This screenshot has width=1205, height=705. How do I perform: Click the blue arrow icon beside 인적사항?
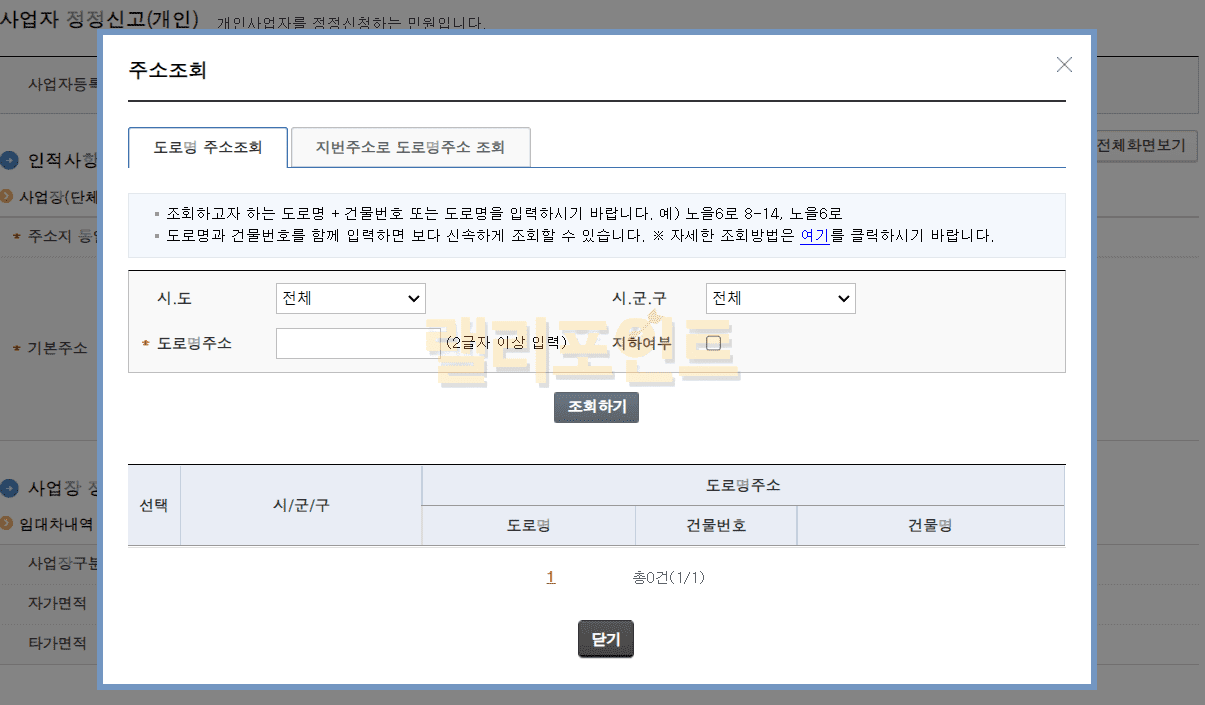[10, 160]
